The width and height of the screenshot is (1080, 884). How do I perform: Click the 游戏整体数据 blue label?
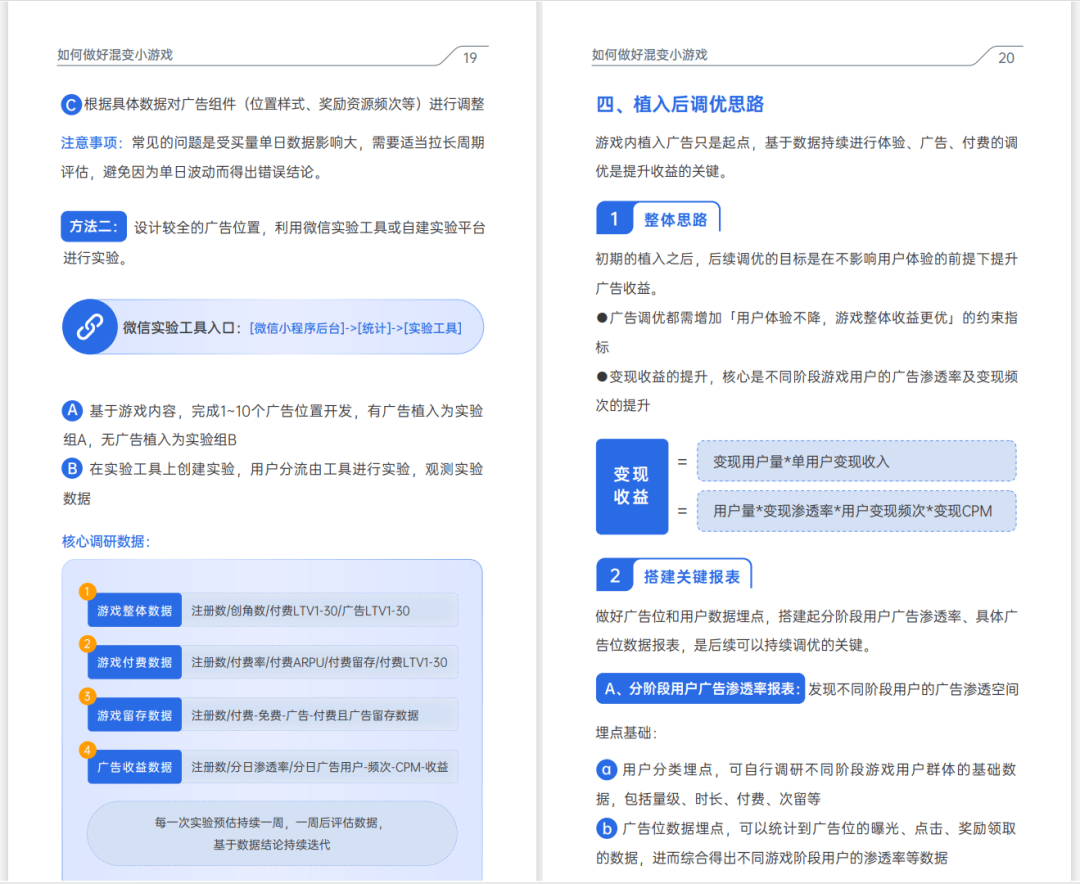coord(134,610)
